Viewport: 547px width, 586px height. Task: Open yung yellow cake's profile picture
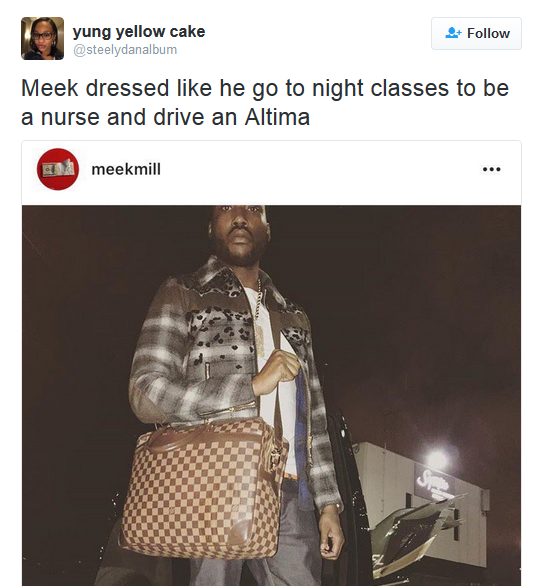42,38
